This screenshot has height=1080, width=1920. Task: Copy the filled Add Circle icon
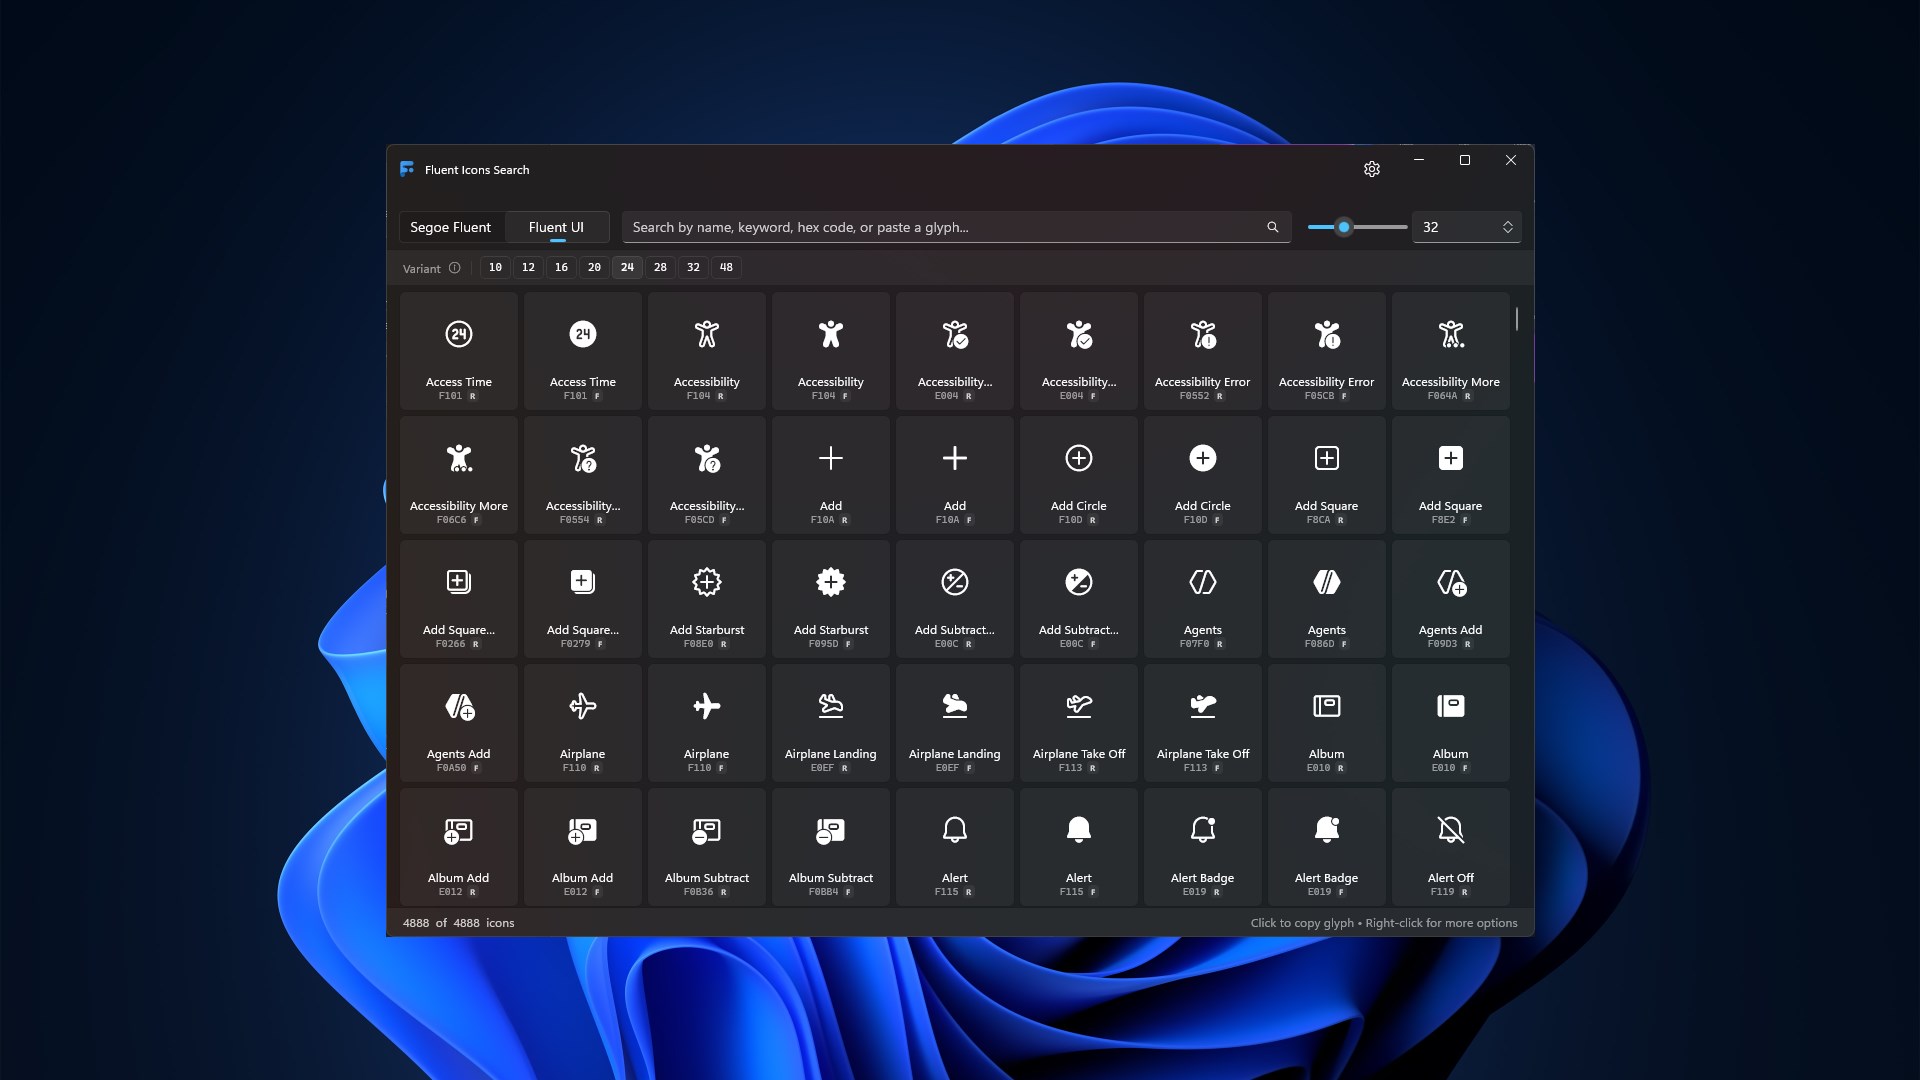(x=1203, y=475)
